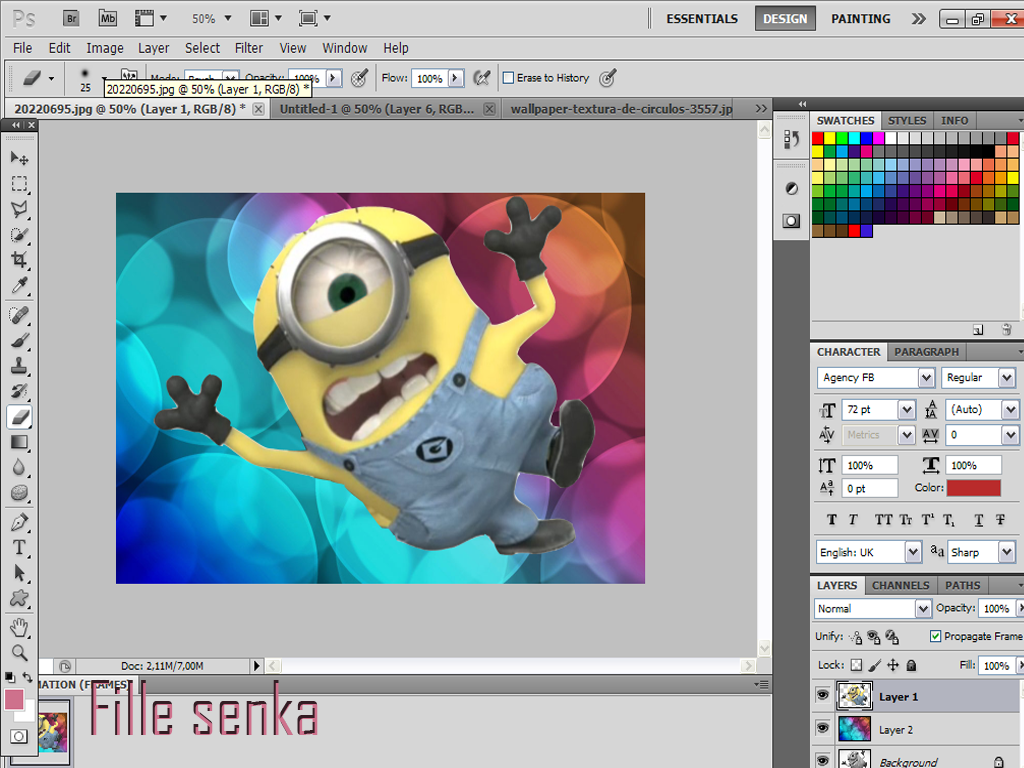Click the Flow percentage input field

coord(430,78)
